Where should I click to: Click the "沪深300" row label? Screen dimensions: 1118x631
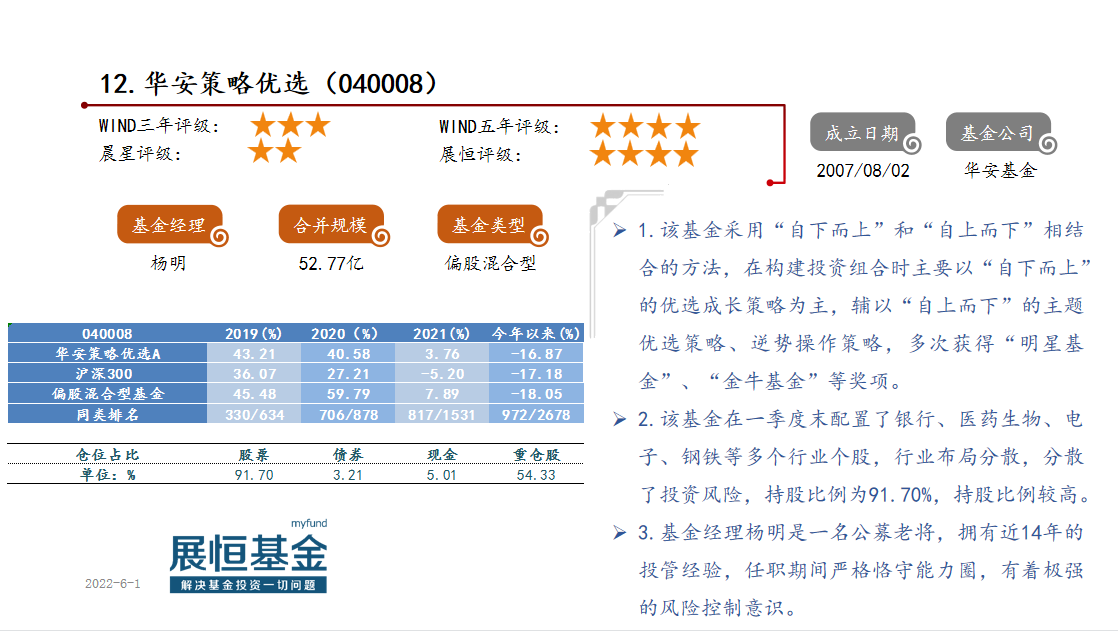tap(108, 374)
